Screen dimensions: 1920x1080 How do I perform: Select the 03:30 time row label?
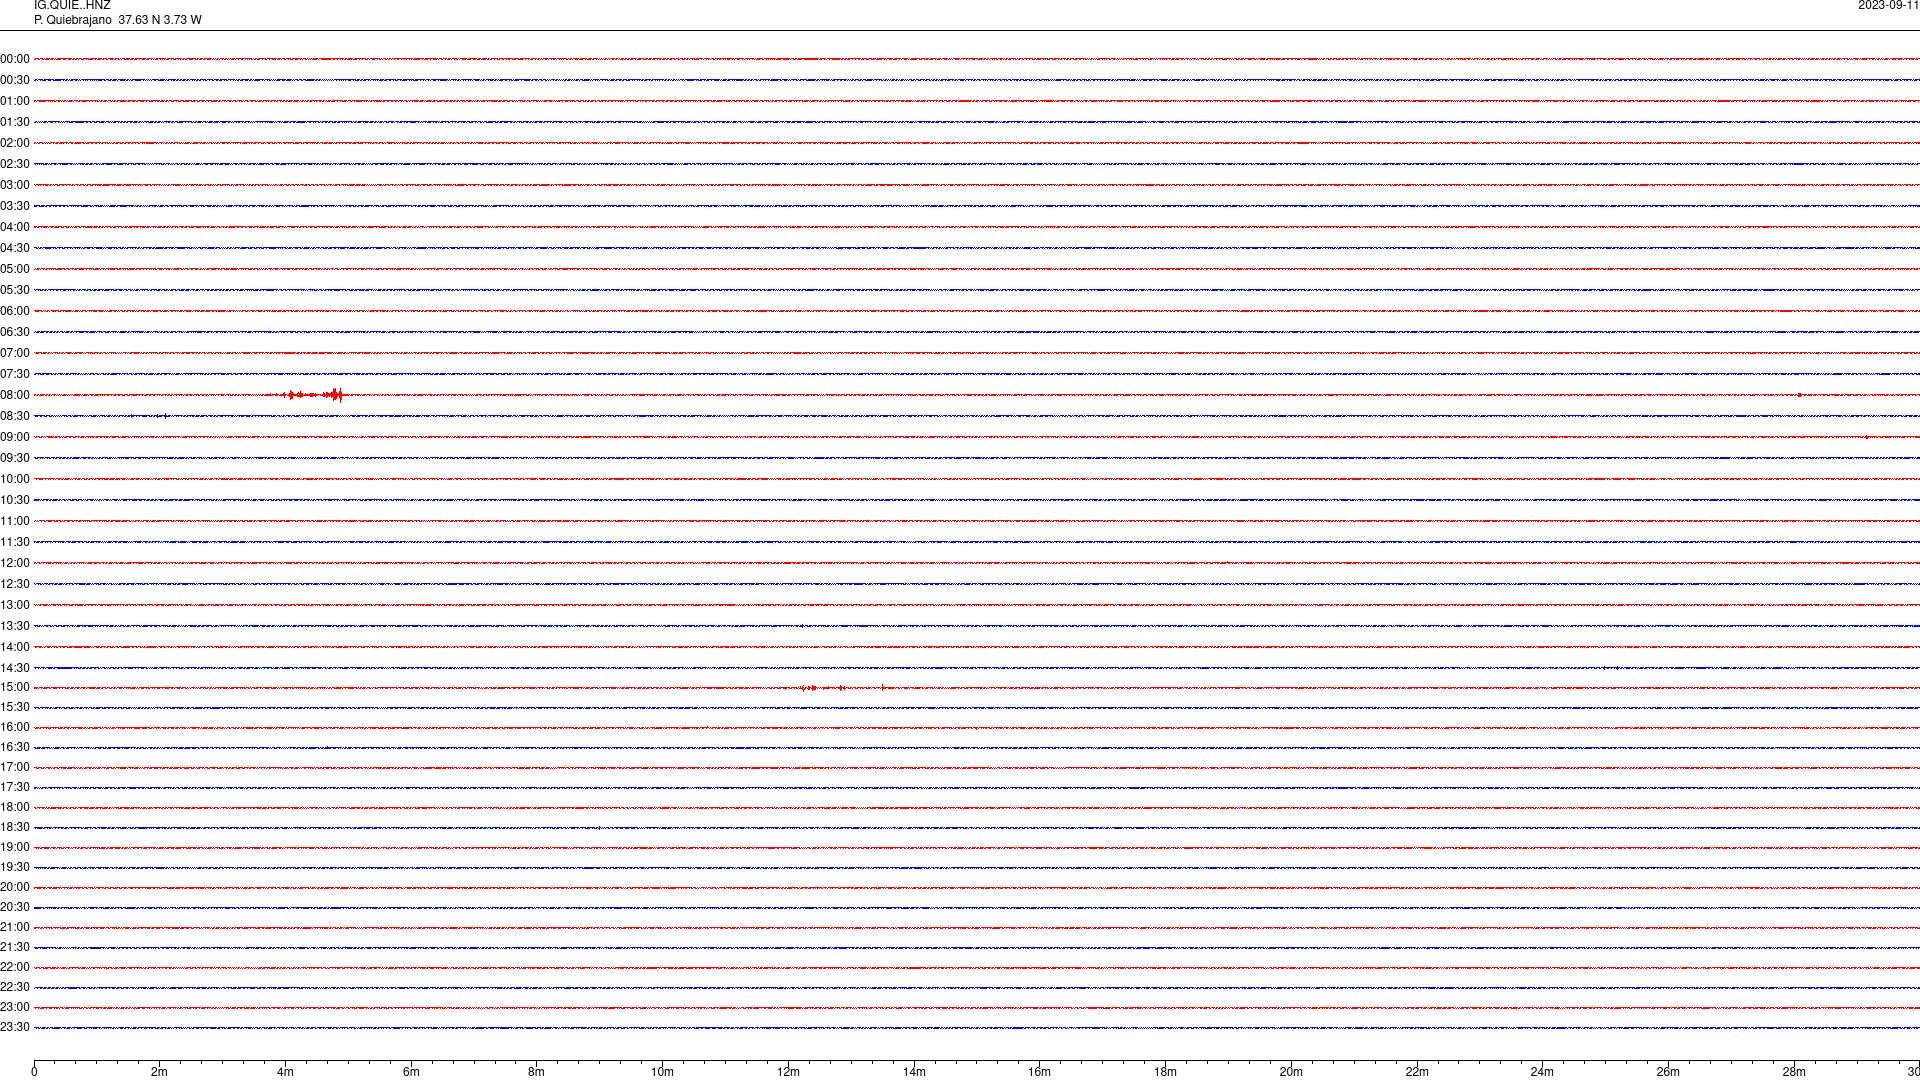15,206
